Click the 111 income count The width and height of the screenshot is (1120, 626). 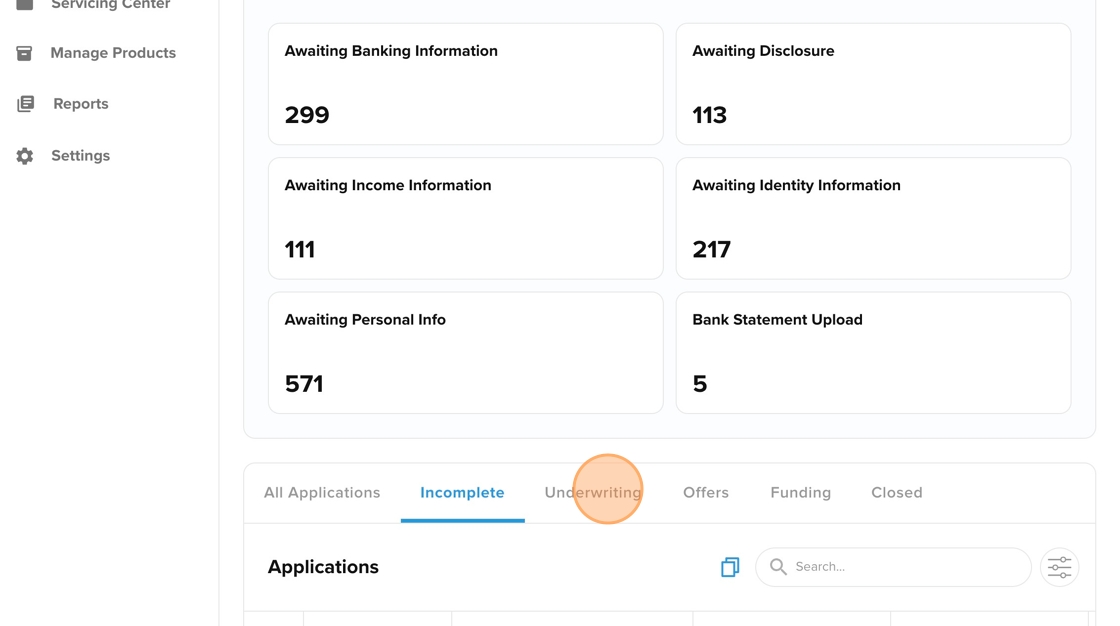[x=299, y=249]
